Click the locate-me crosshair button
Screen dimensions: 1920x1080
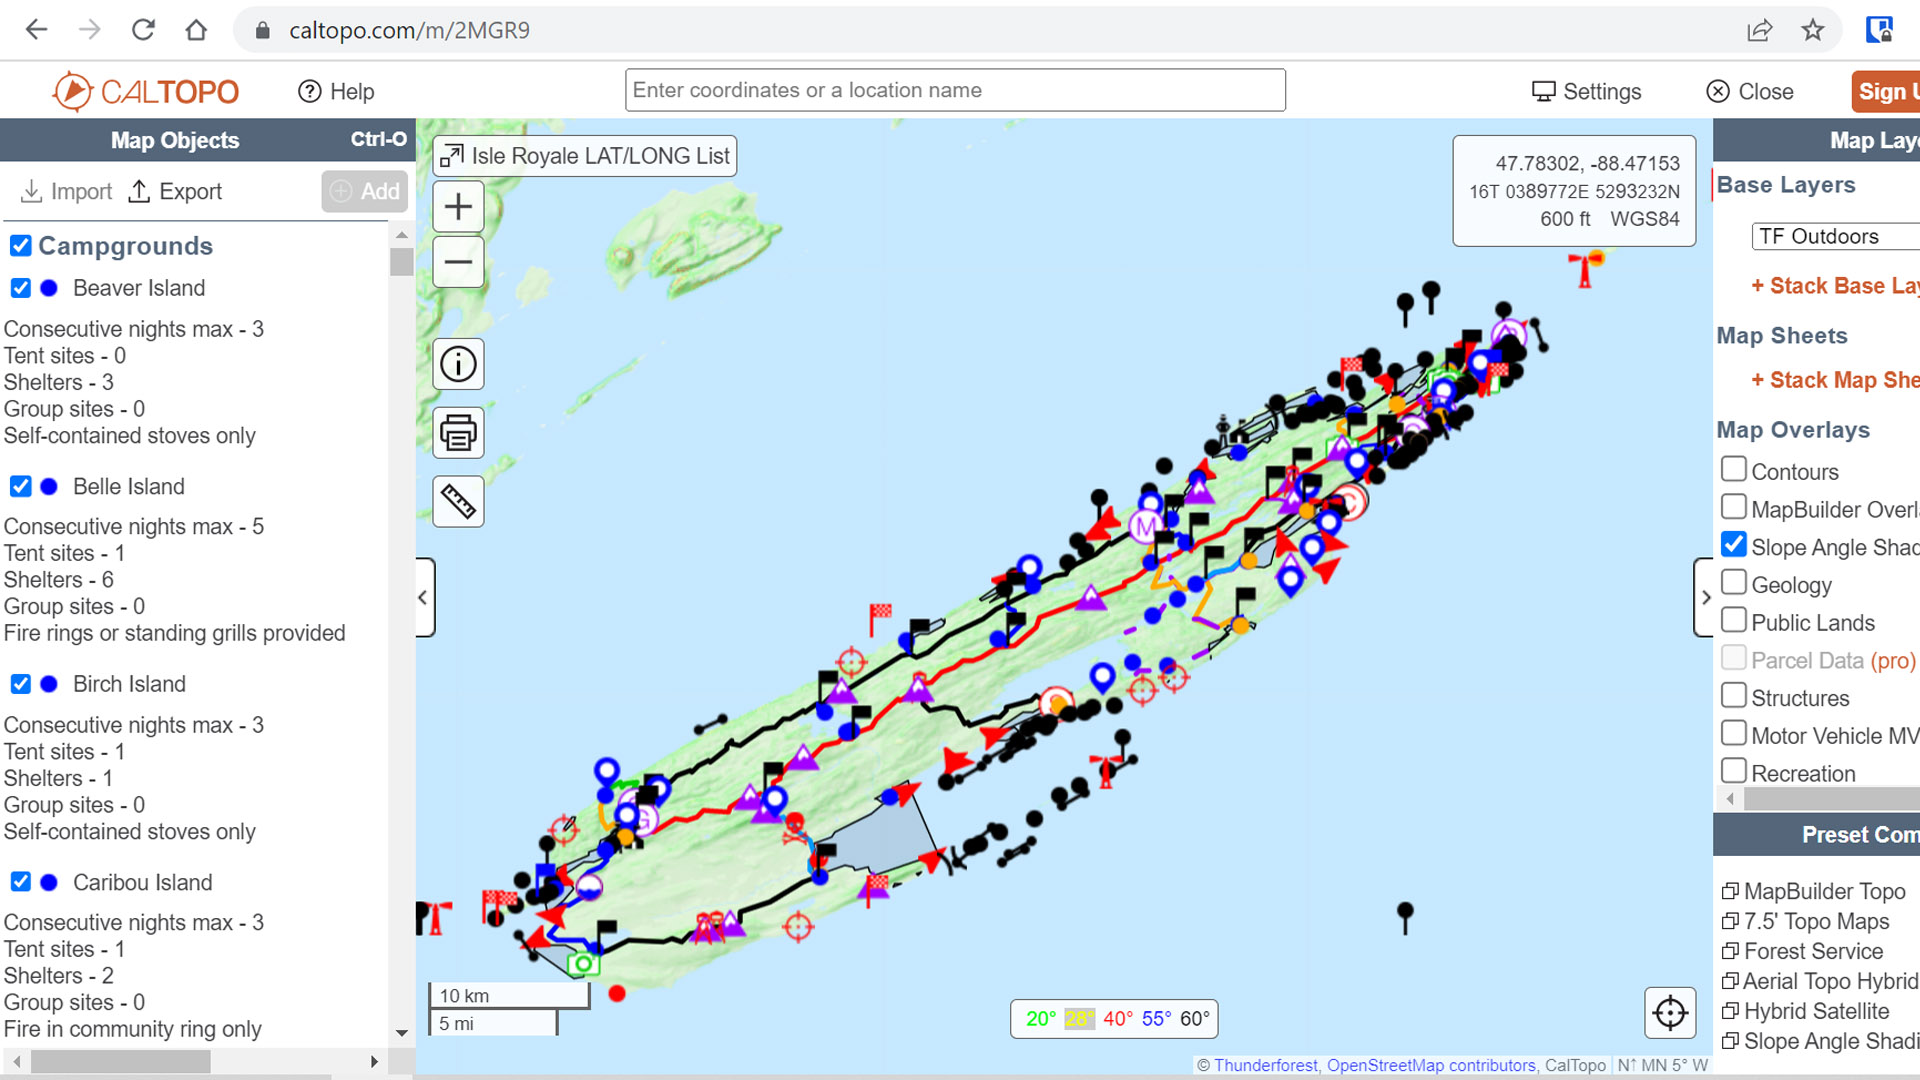point(1670,1013)
